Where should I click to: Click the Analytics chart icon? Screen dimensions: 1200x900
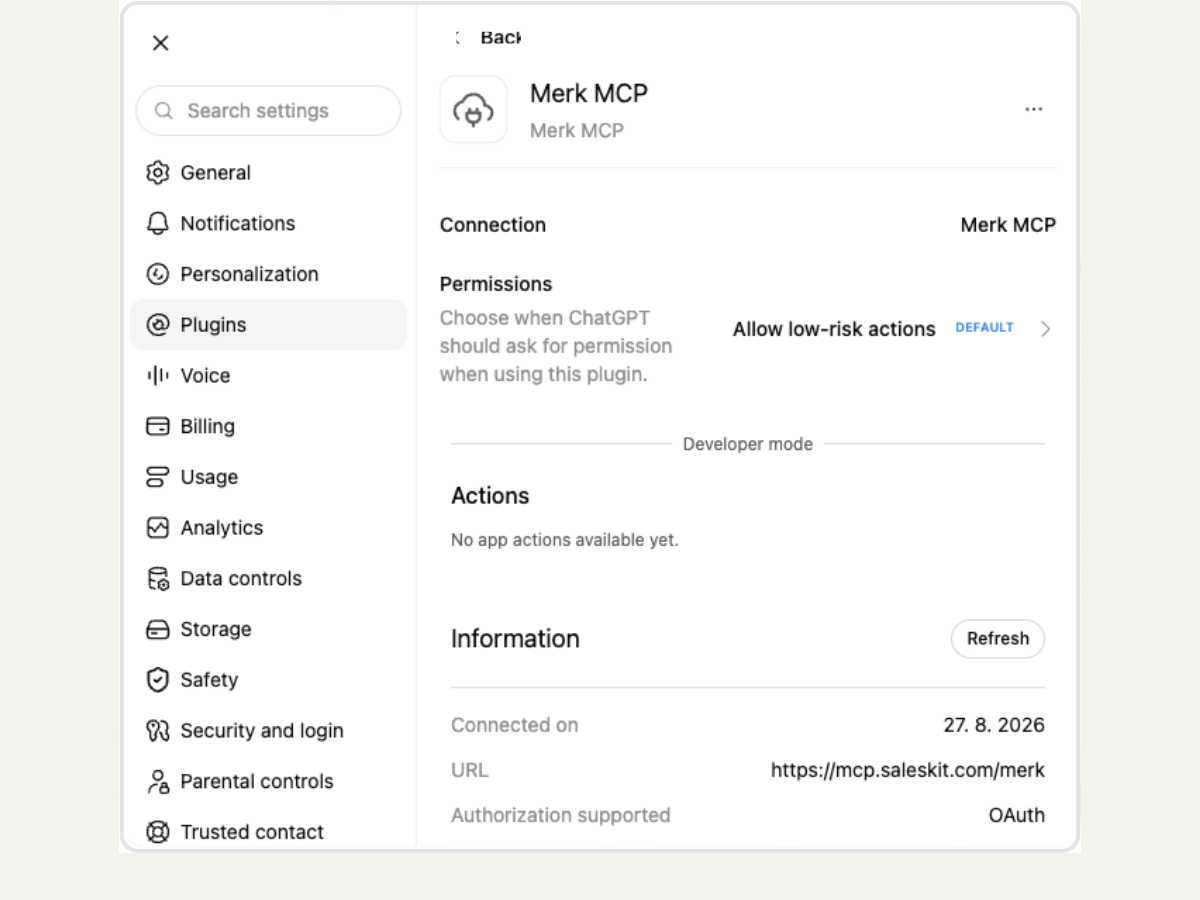pos(158,528)
